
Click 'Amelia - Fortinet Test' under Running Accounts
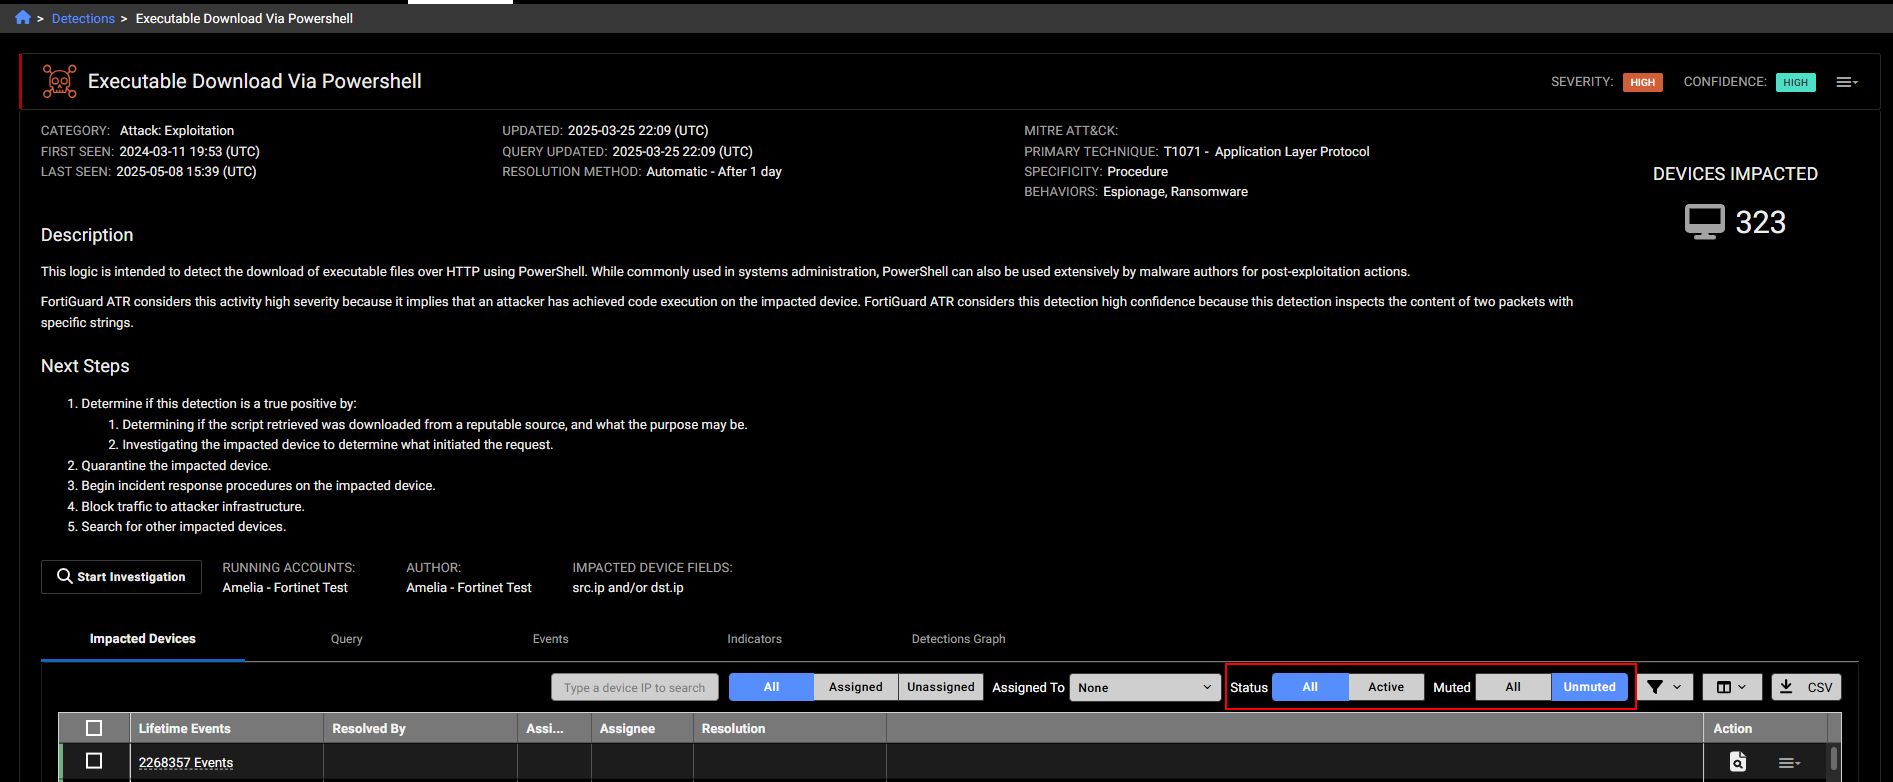[x=285, y=587]
